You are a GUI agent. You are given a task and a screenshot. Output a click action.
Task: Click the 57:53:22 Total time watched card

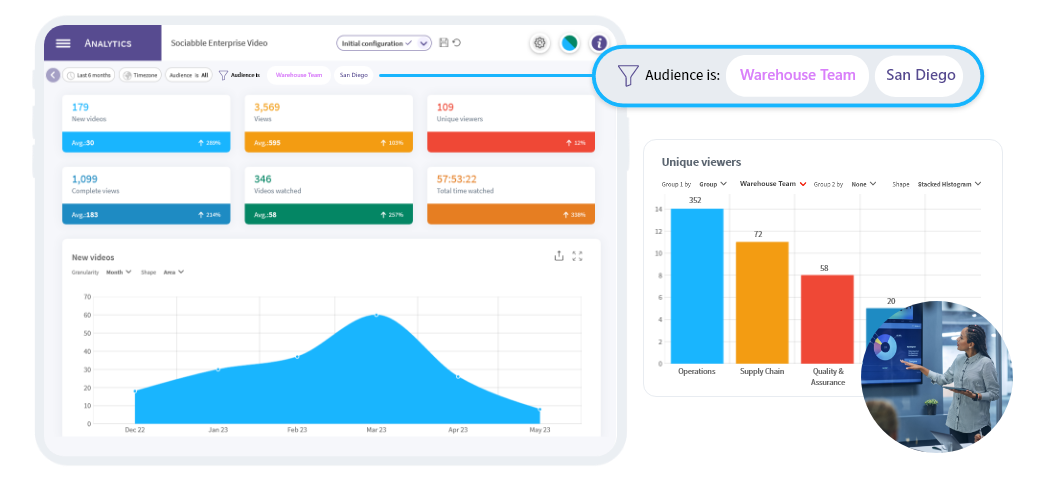(511, 195)
